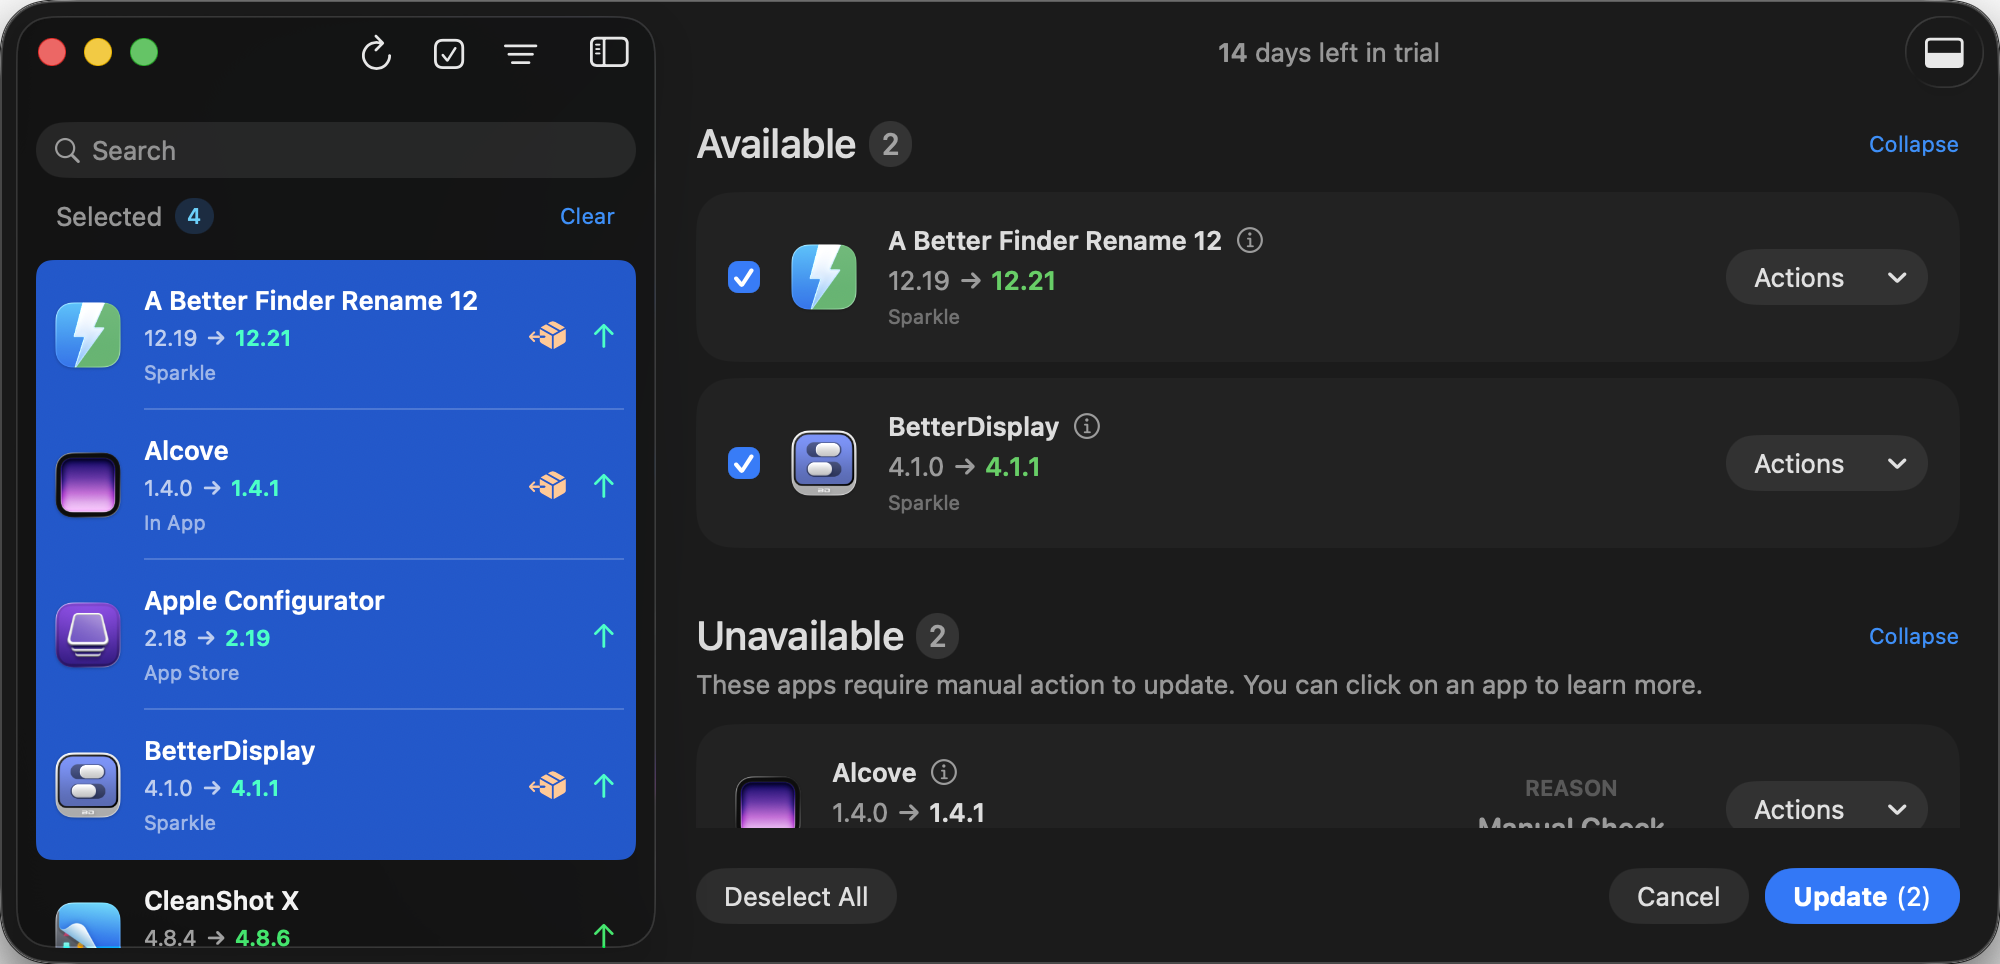Click the package icon beside A Better Finder Rename
This screenshot has width=2000, height=964.
(x=548, y=336)
